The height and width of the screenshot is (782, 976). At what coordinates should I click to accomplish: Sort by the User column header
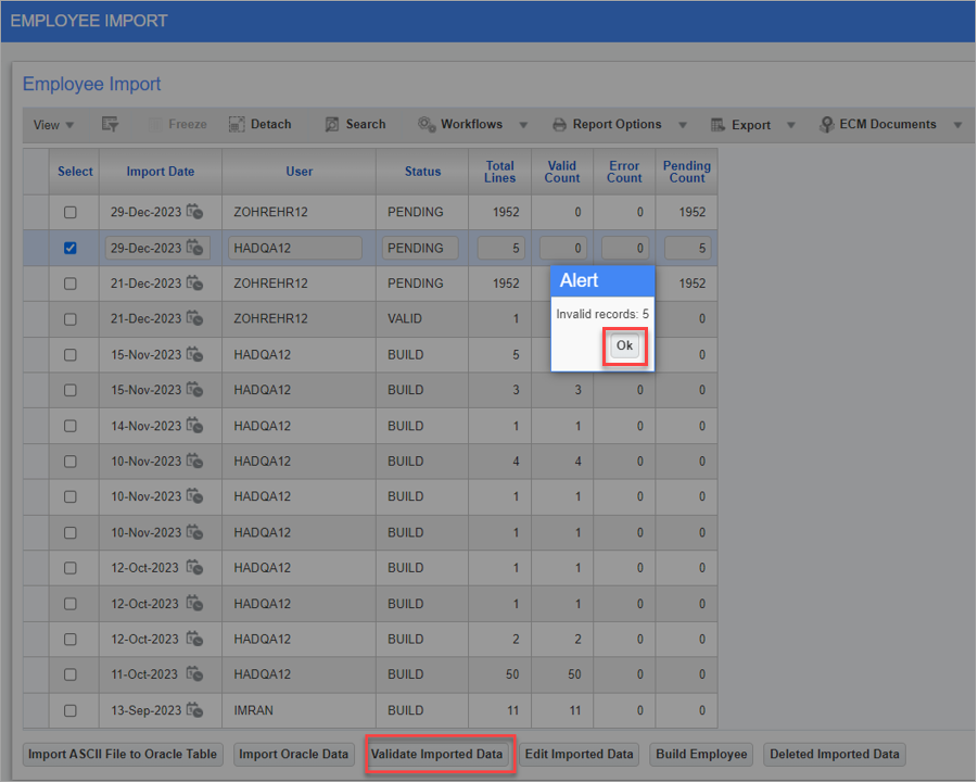click(x=299, y=171)
